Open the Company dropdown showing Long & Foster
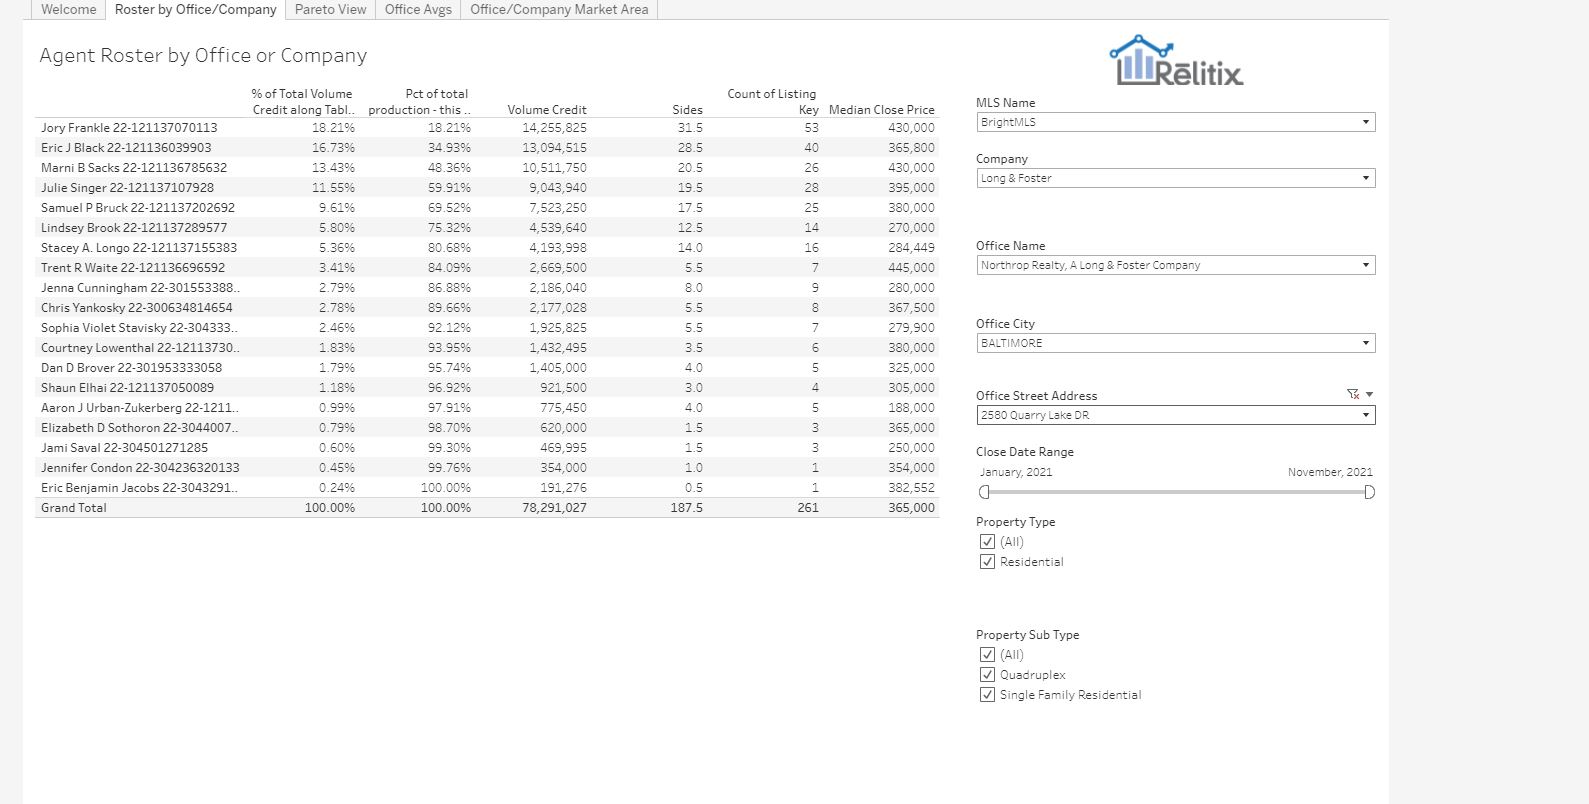 coord(1175,178)
